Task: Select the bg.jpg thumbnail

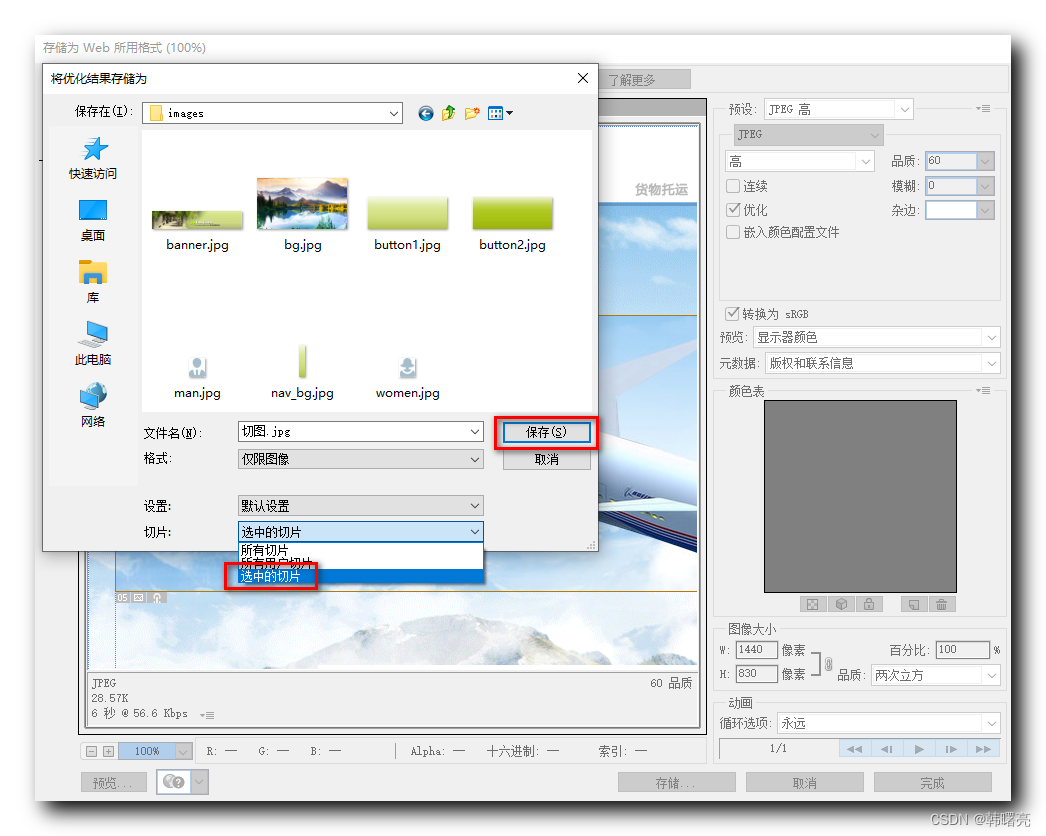Action: 302,203
